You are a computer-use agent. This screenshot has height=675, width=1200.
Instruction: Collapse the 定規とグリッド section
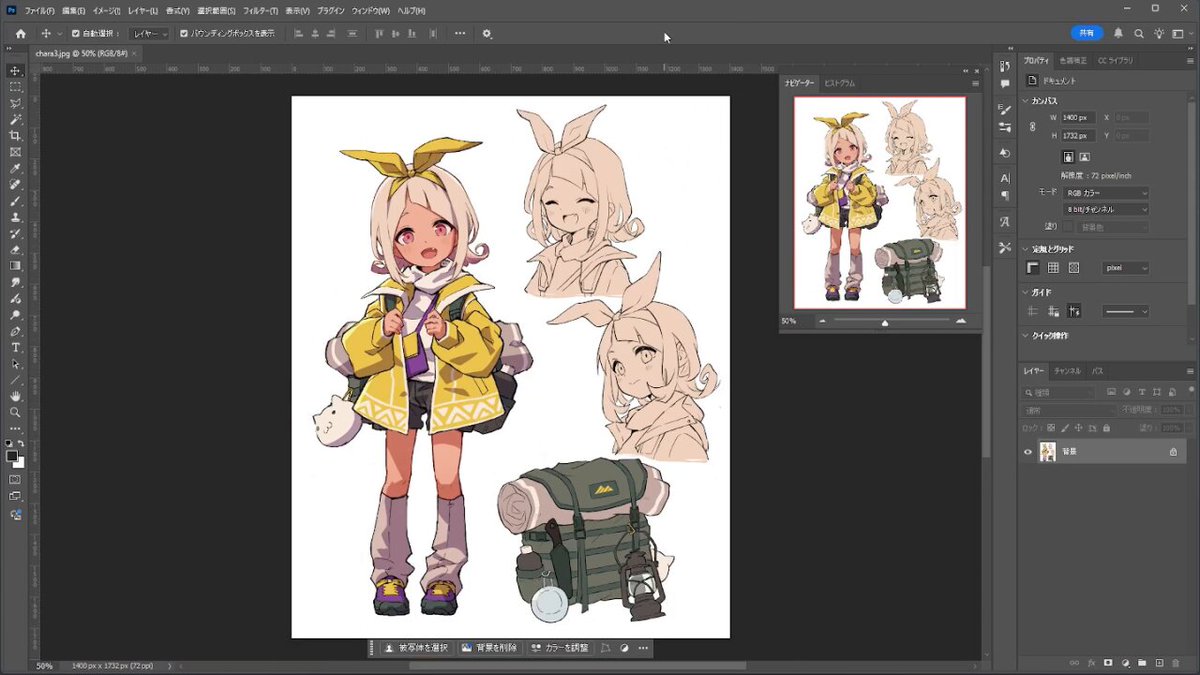pos(1025,248)
